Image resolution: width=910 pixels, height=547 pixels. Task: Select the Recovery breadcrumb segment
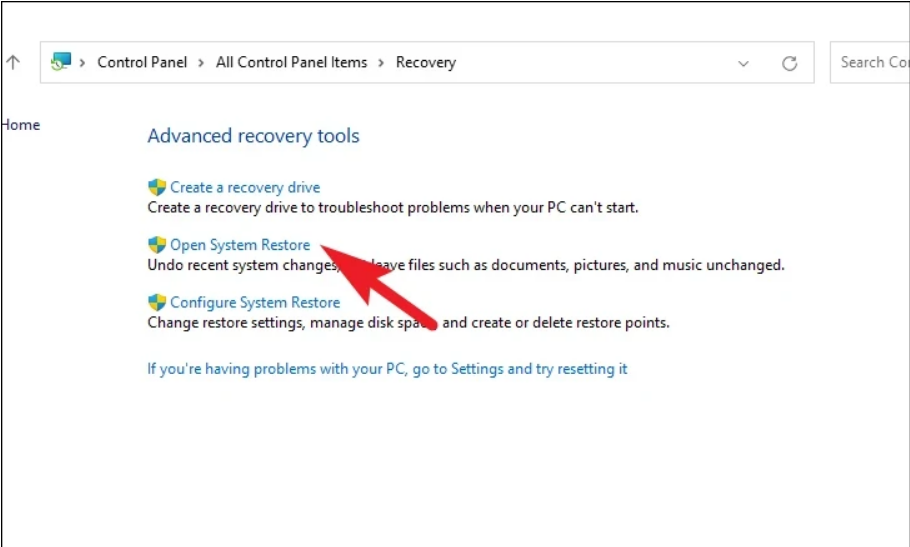[425, 62]
